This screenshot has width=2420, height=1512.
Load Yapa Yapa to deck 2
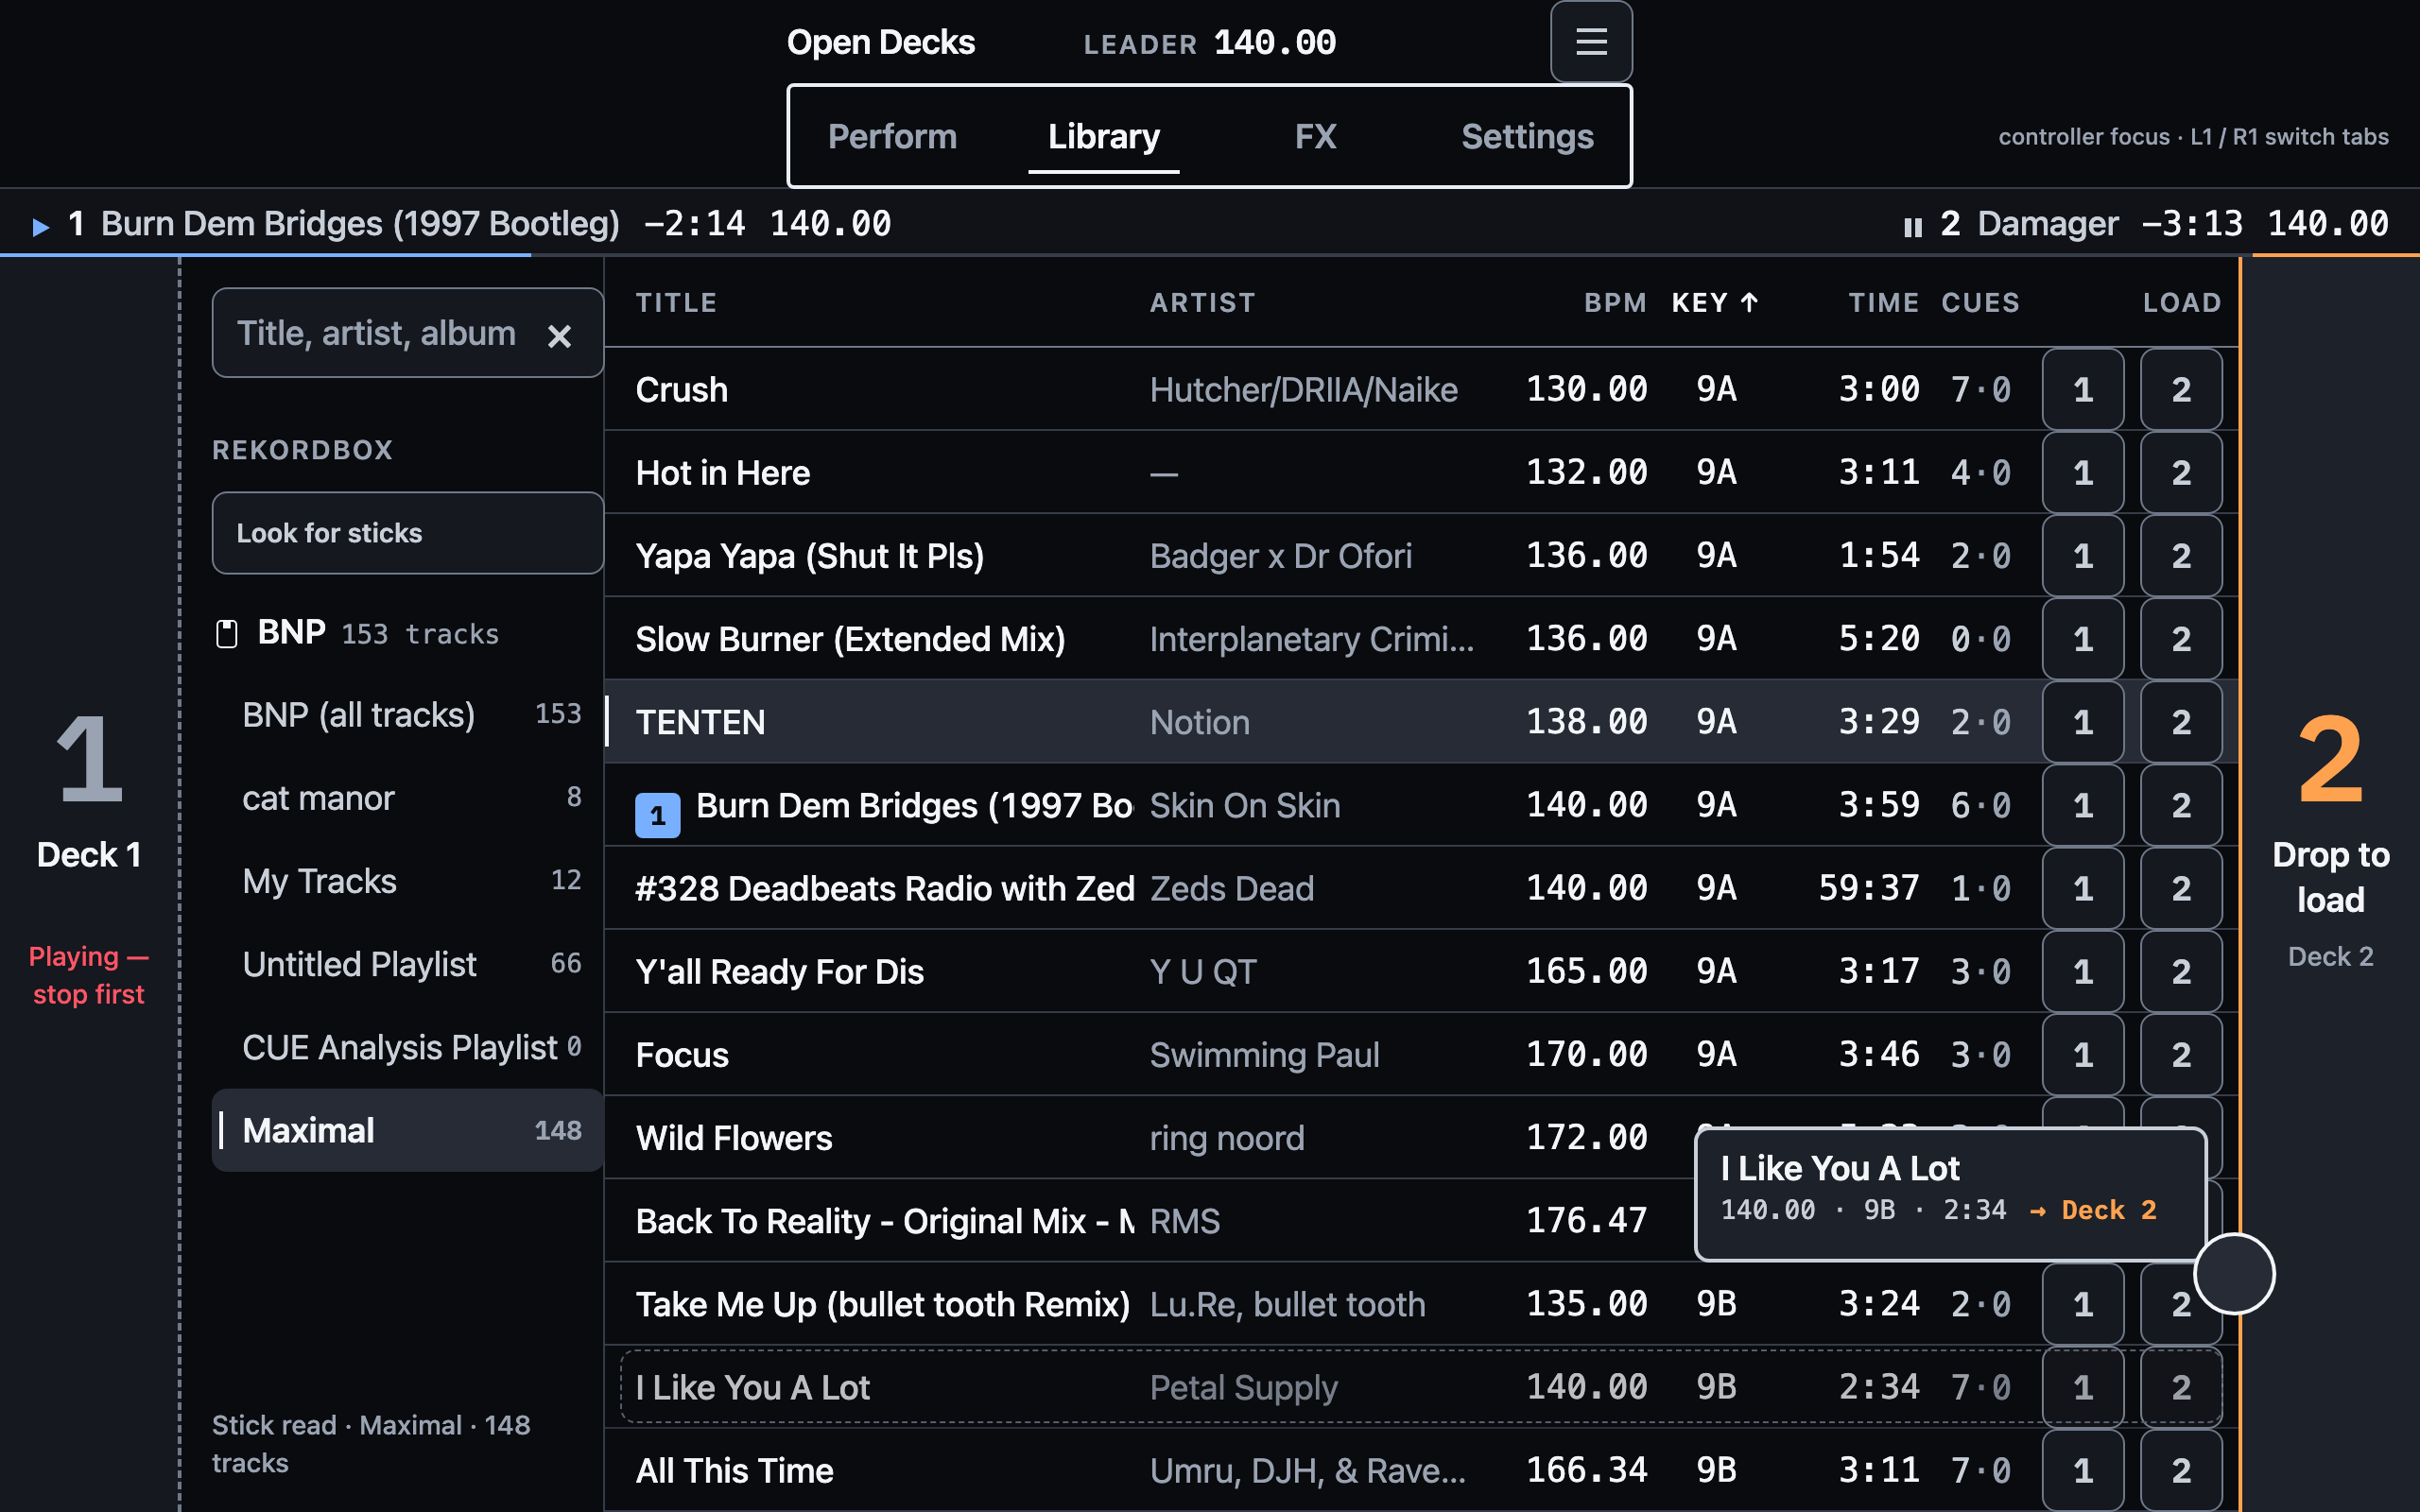tap(2181, 555)
